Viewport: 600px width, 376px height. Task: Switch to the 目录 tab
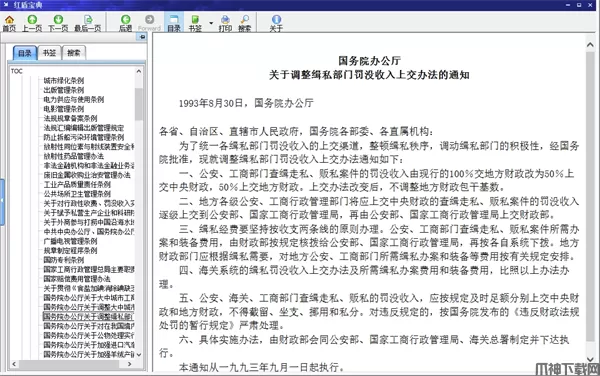[25, 53]
